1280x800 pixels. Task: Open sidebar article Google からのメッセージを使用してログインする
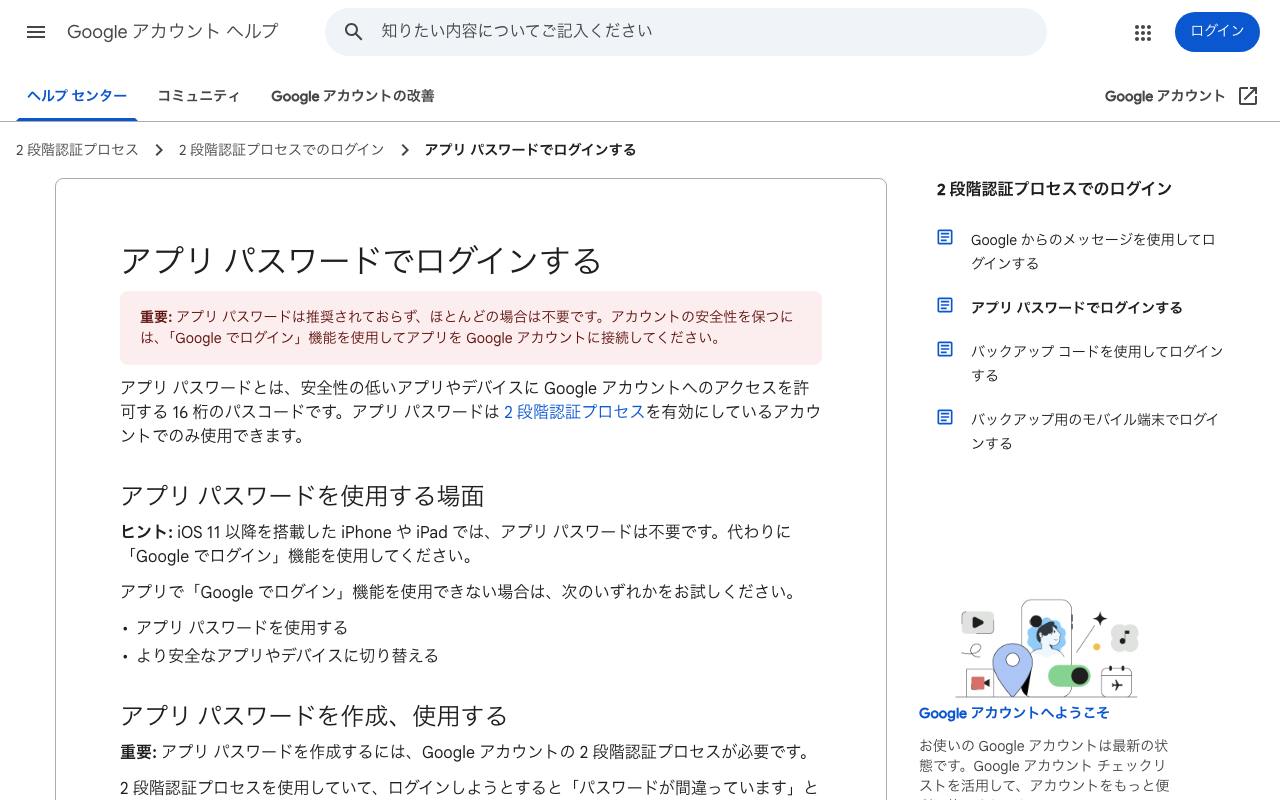[x=1093, y=252]
